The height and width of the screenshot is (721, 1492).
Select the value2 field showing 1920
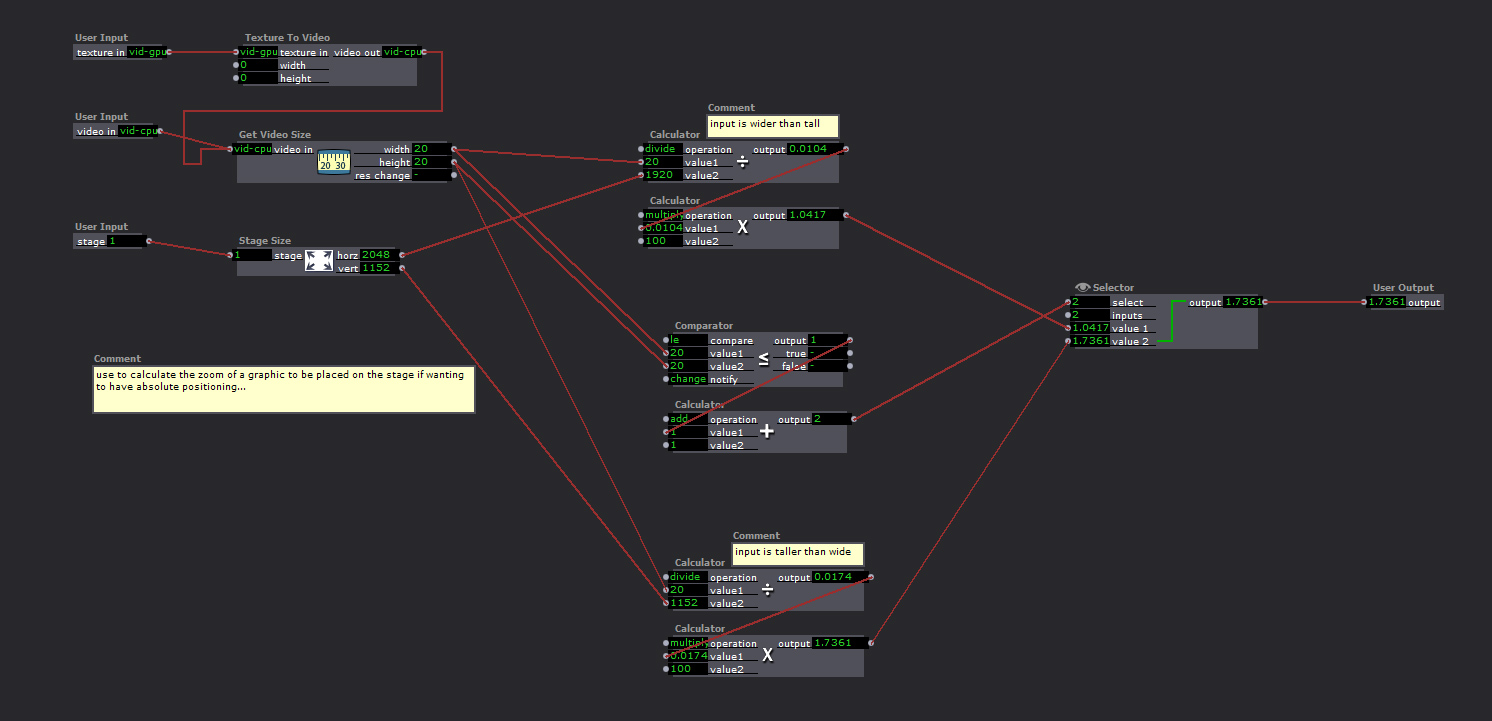(x=663, y=175)
